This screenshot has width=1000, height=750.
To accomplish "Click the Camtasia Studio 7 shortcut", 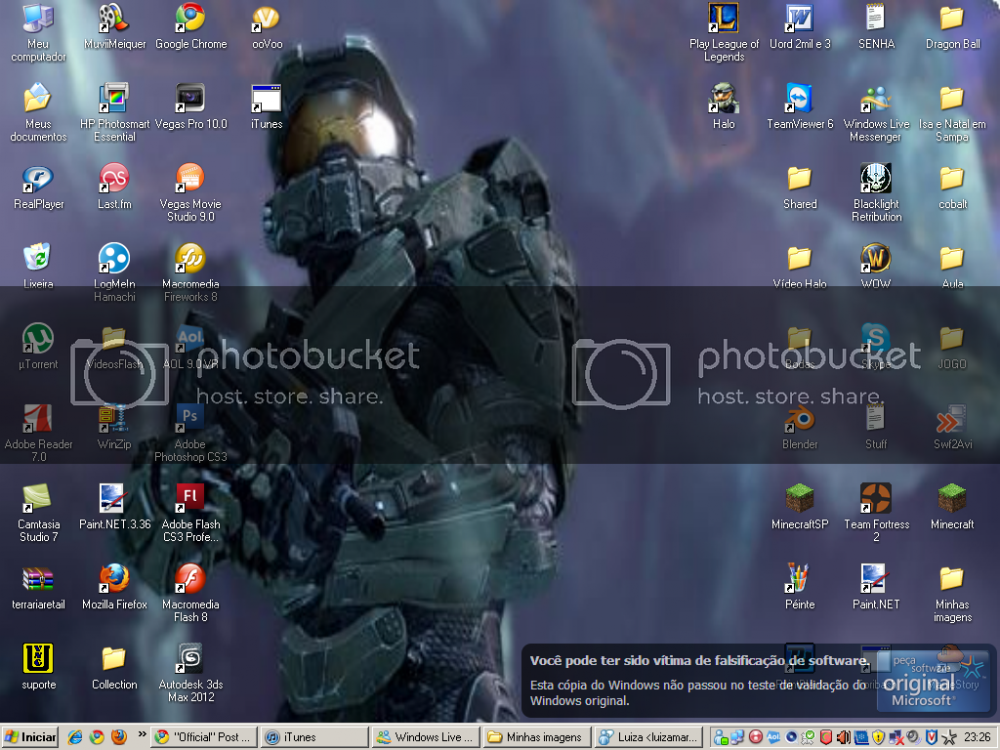I will (x=38, y=513).
